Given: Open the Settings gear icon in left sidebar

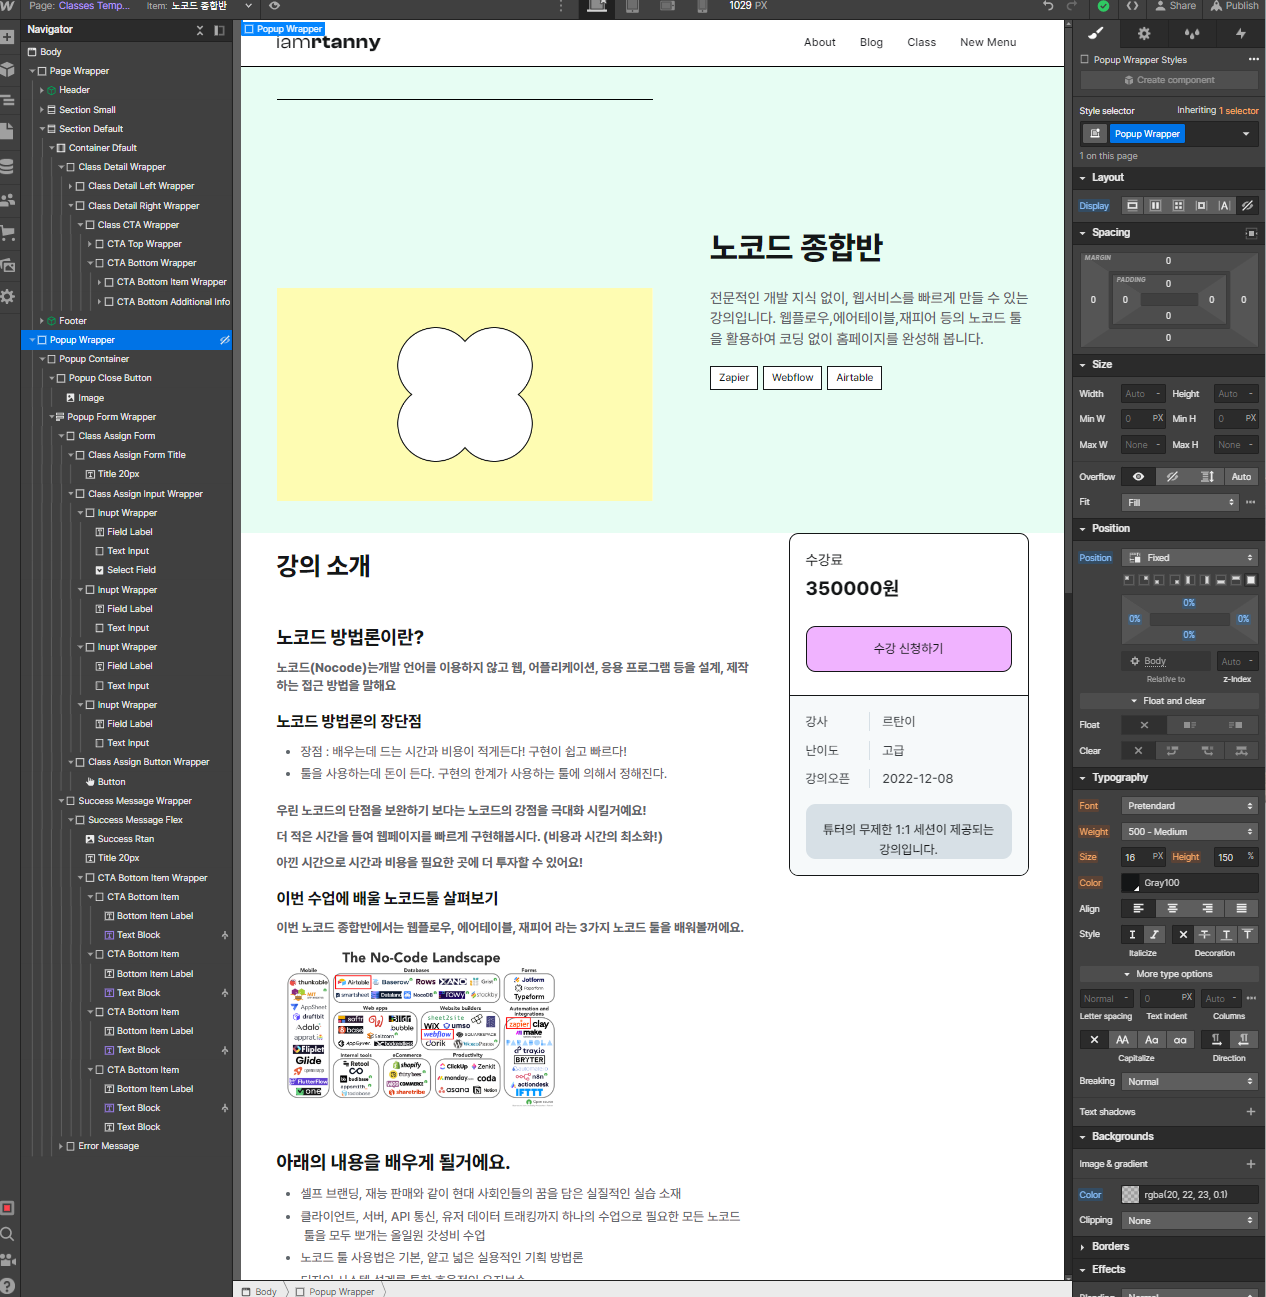Looking at the screenshot, I should tap(7, 297).
